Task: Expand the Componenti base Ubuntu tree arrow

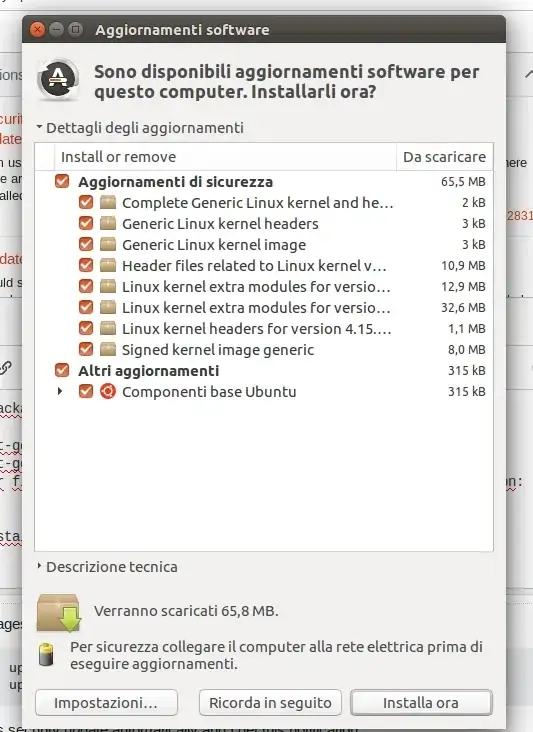Action: [x=60, y=391]
